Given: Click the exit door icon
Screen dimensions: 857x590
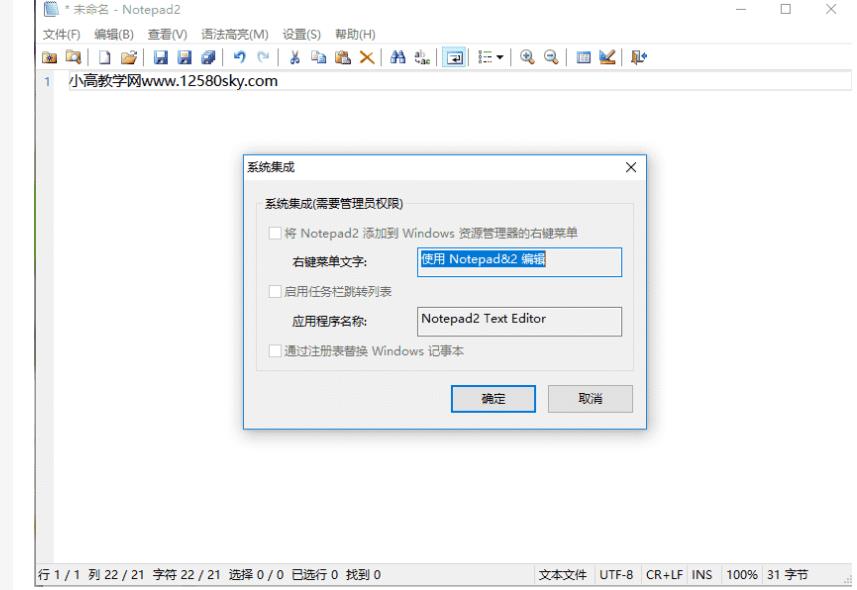Looking at the screenshot, I should (x=638, y=57).
